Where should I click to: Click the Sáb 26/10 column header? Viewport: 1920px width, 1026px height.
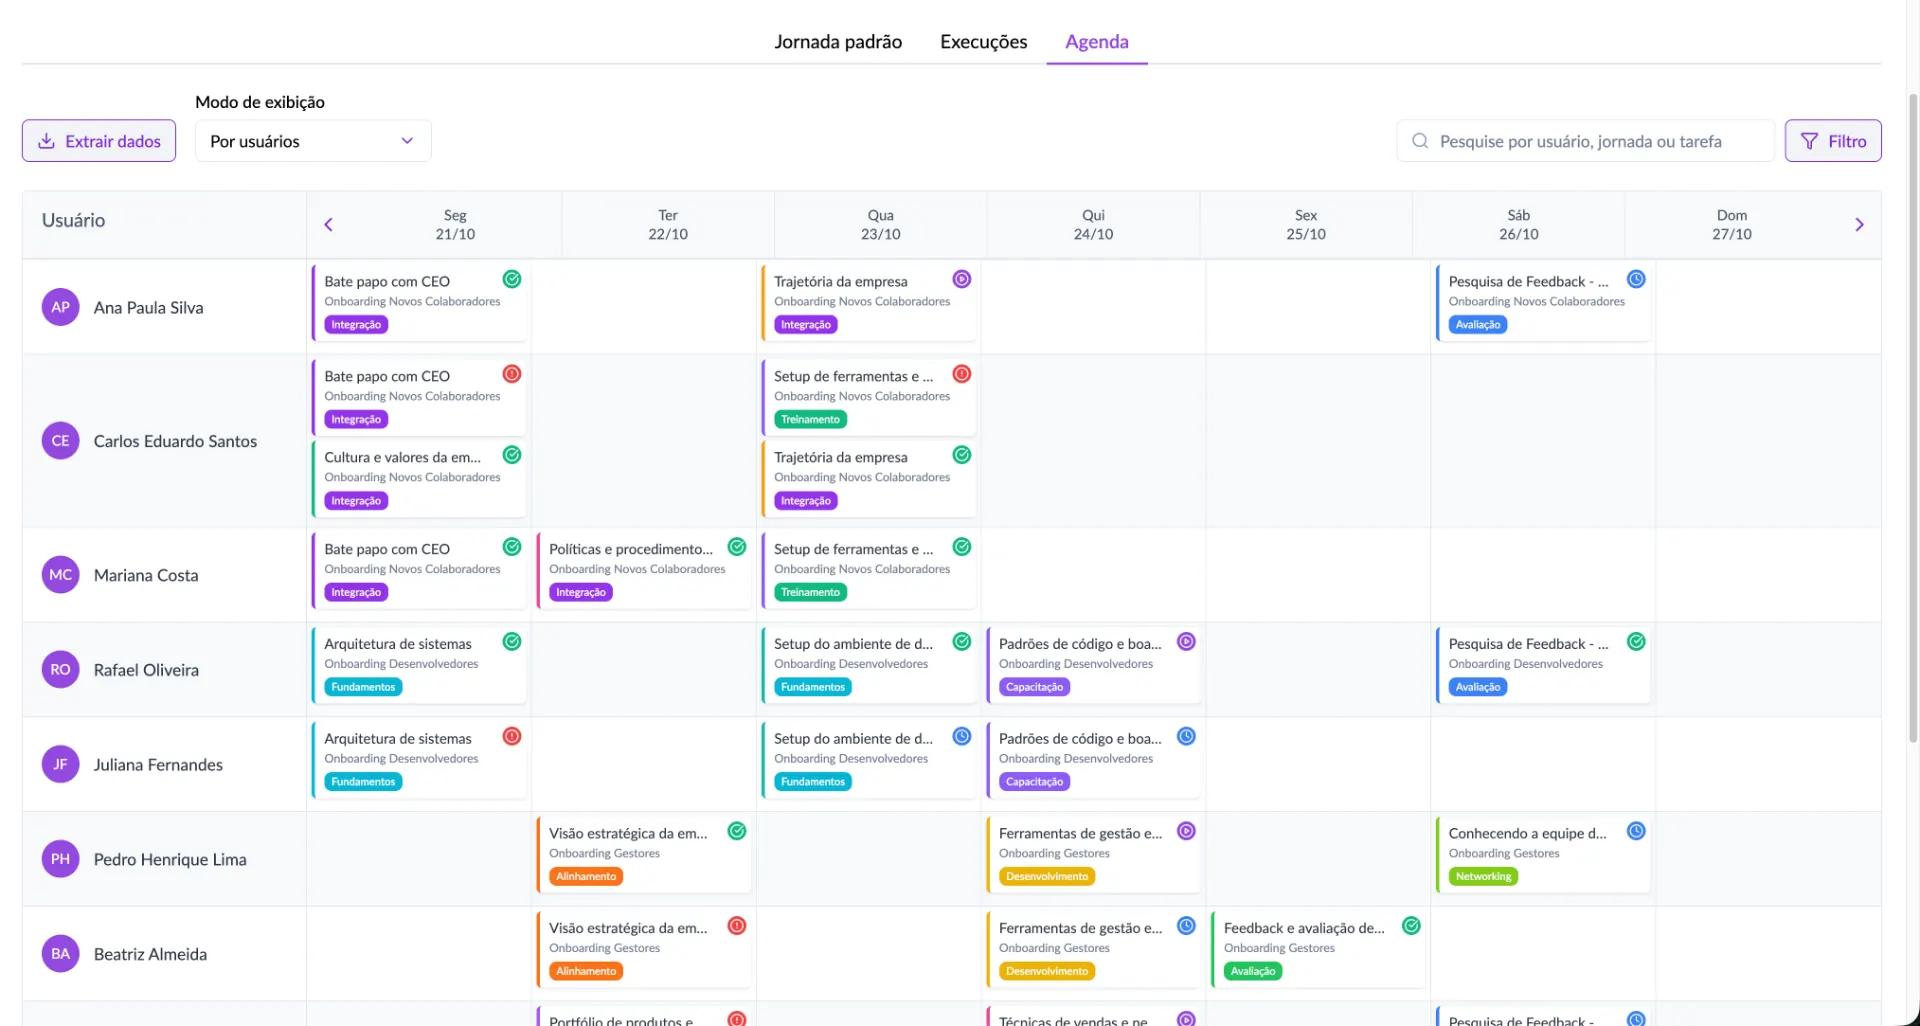[1518, 225]
